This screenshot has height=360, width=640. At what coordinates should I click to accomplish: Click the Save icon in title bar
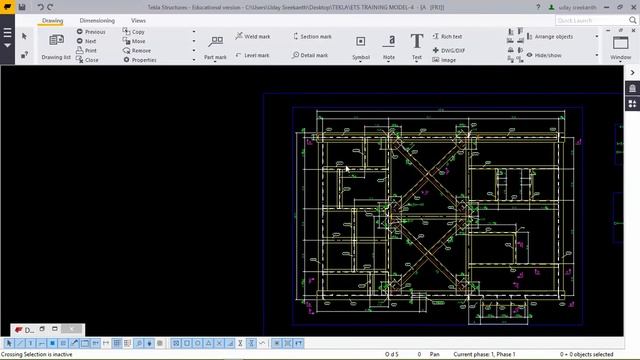pyautogui.click(x=22, y=7)
